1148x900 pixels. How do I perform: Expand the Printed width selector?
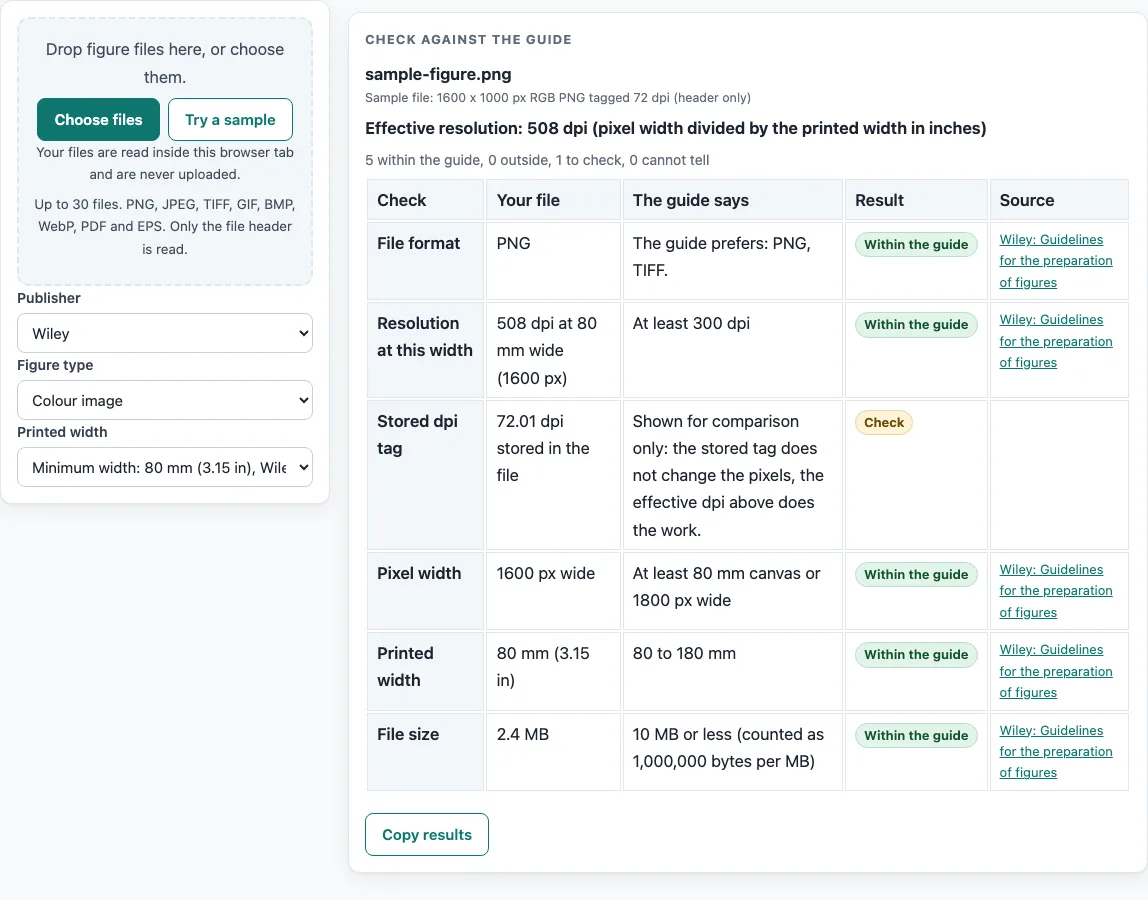[x=165, y=467]
